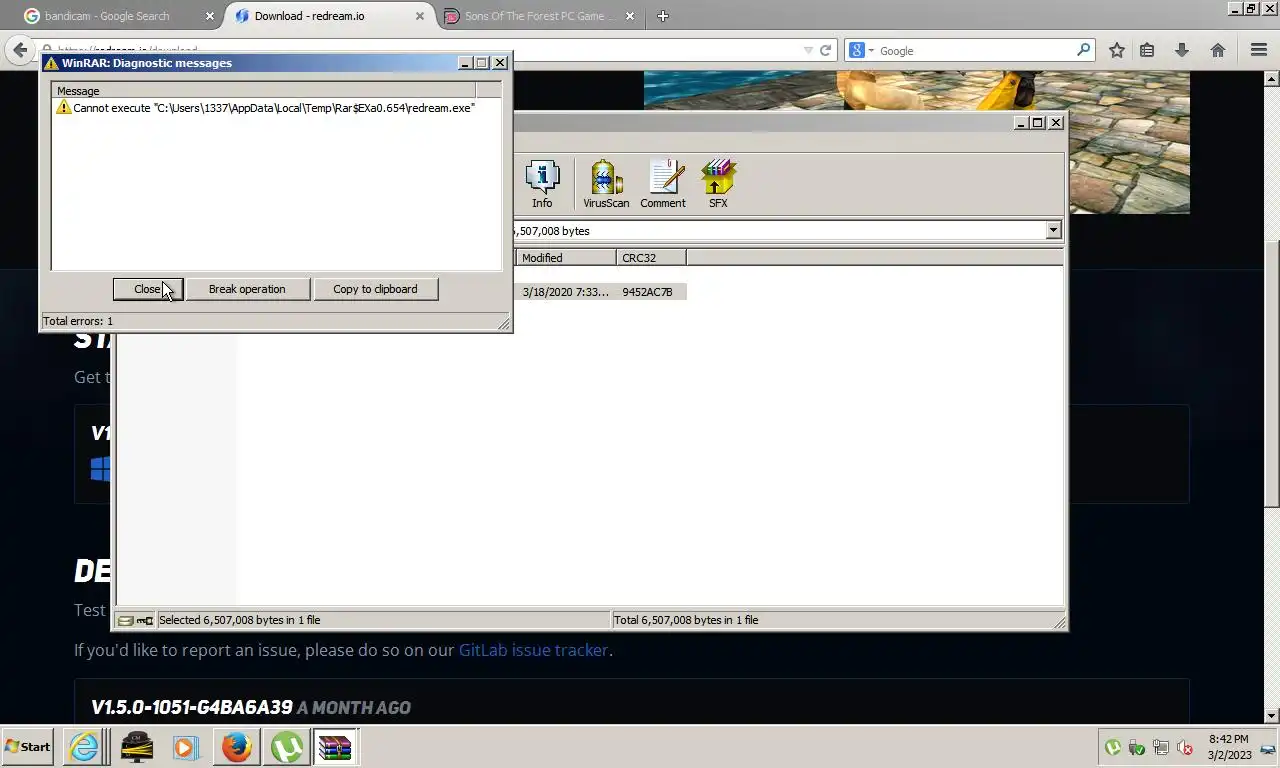Click the taskbar clock showing 8:42 PM
The width and height of the screenshot is (1280, 768).
tap(1229, 739)
